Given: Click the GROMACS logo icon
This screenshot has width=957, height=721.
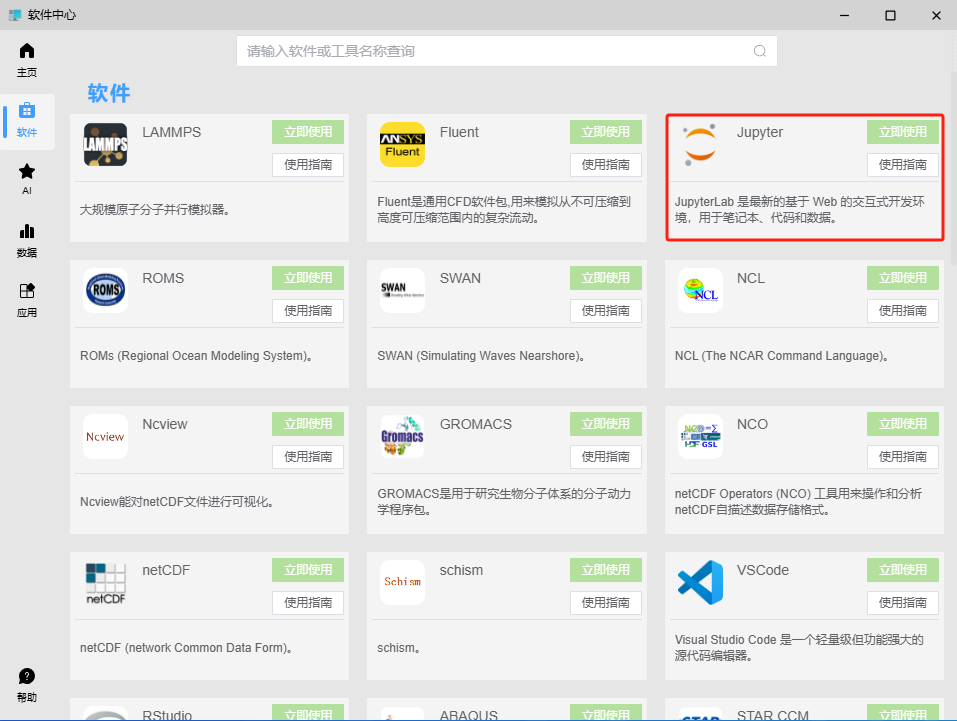Looking at the screenshot, I should [402, 437].
